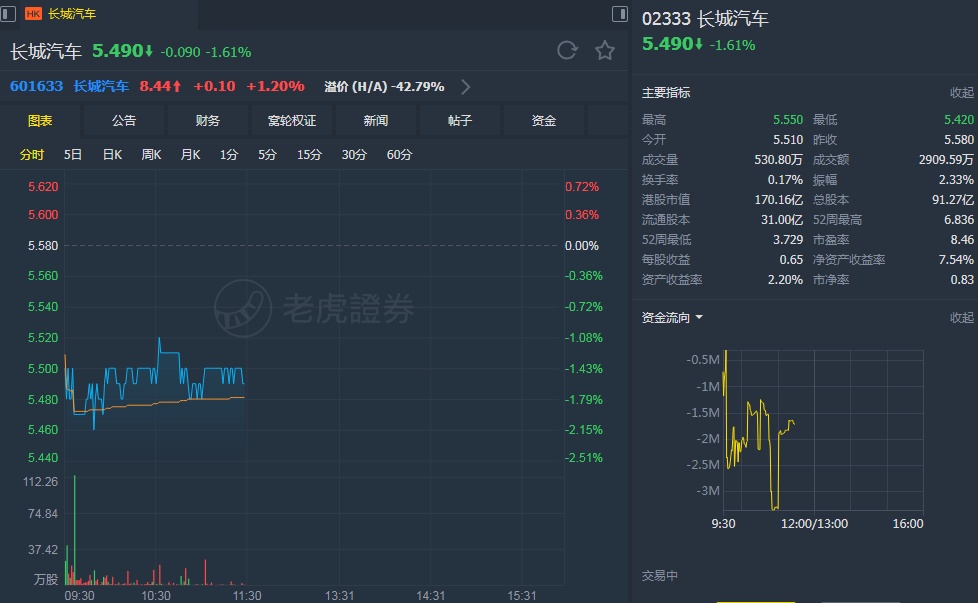Open the 财务 tab

[x=208, y=121]
